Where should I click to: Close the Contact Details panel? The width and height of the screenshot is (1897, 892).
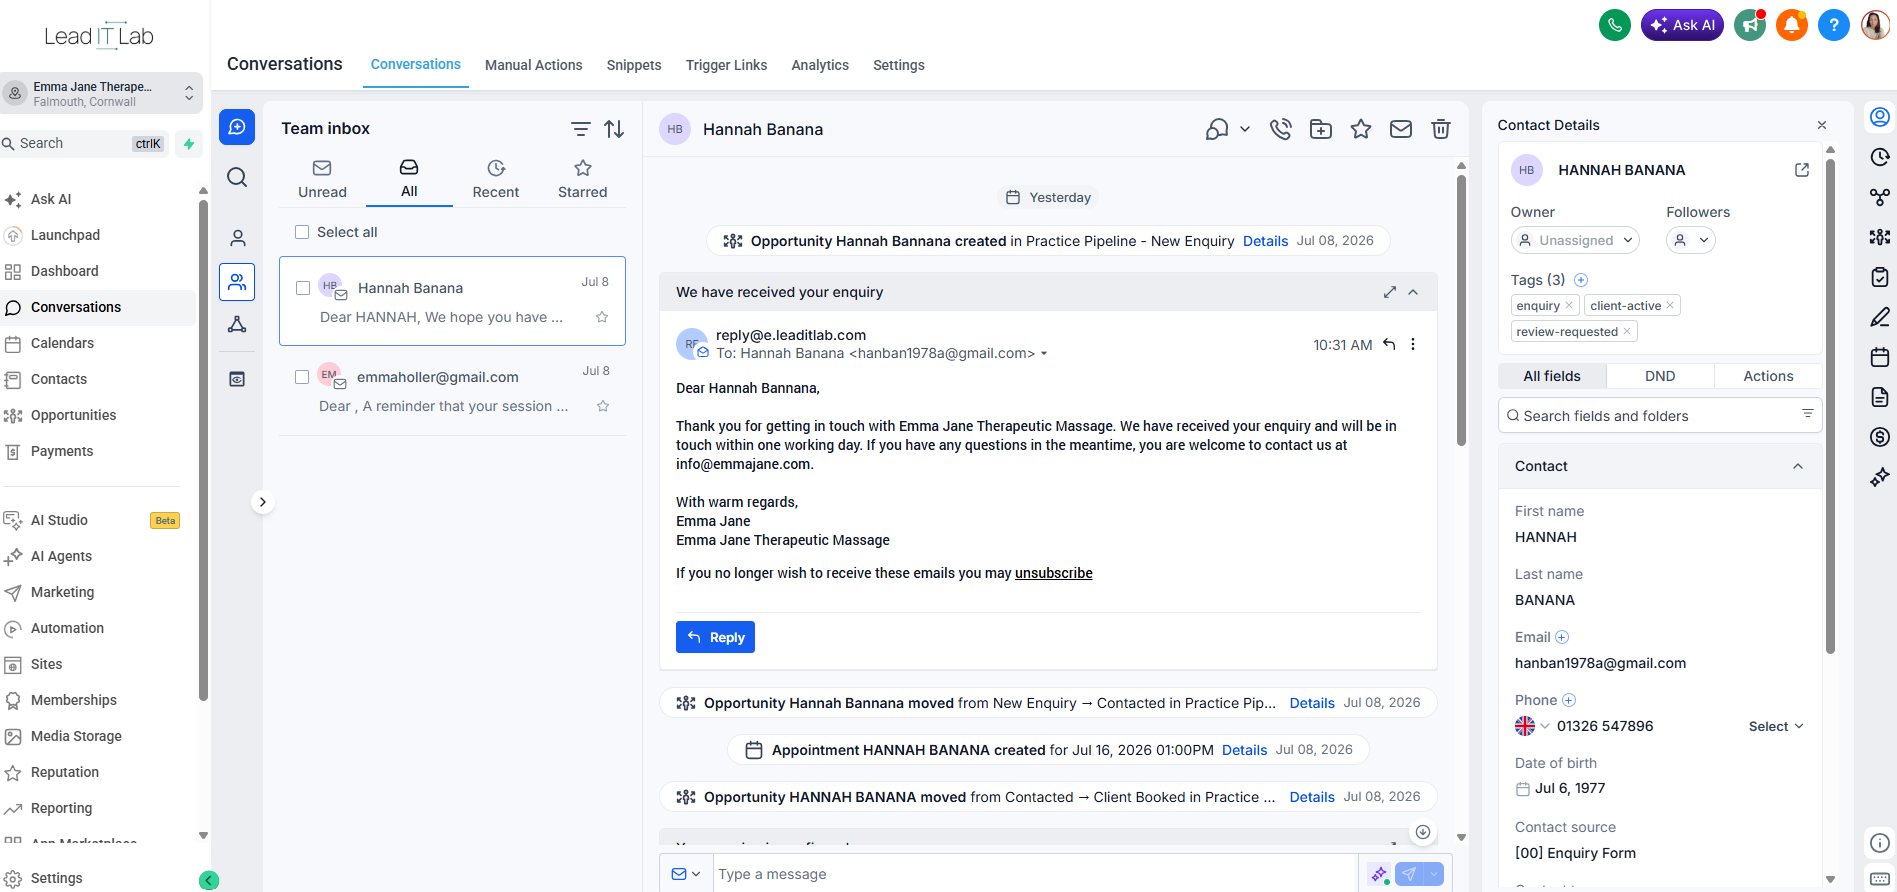click(1822, 125)
